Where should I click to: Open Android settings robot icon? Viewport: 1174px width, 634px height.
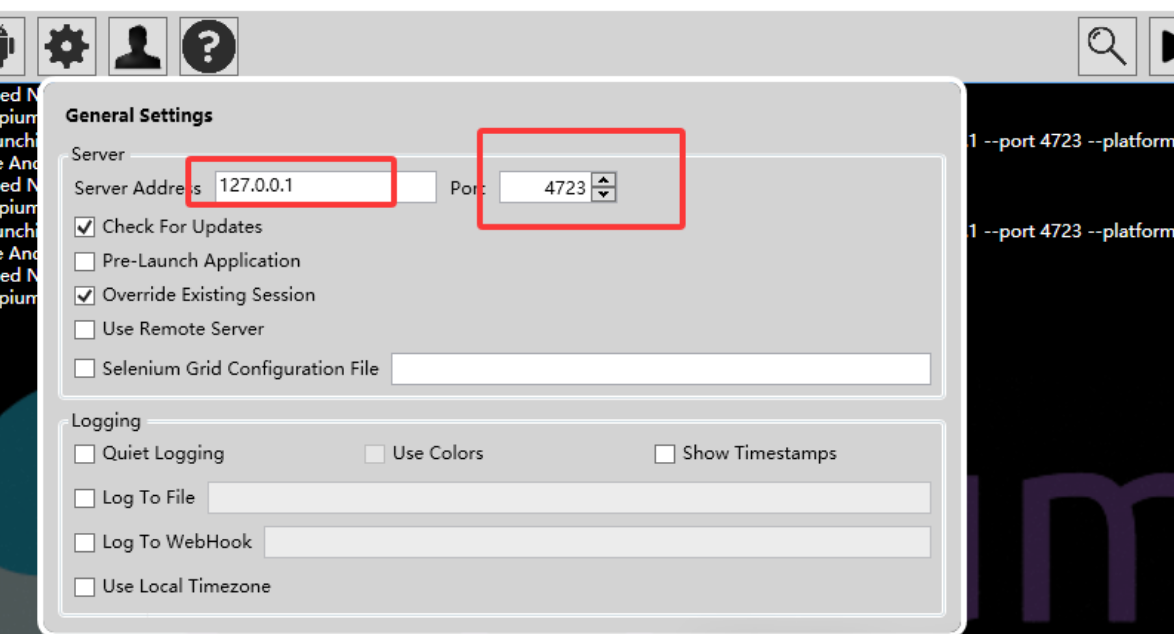pos(10,46)
